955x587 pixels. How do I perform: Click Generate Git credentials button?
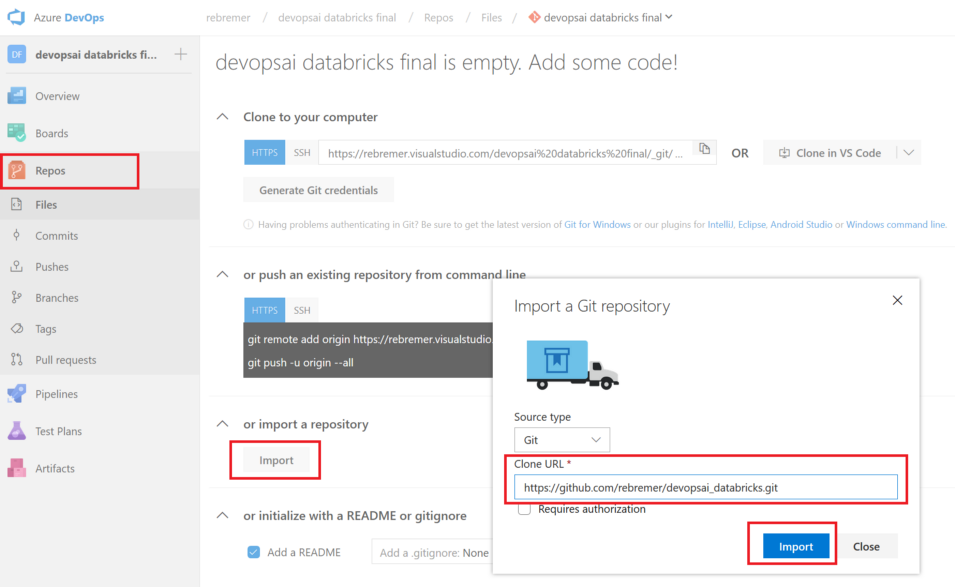[319, 190]
